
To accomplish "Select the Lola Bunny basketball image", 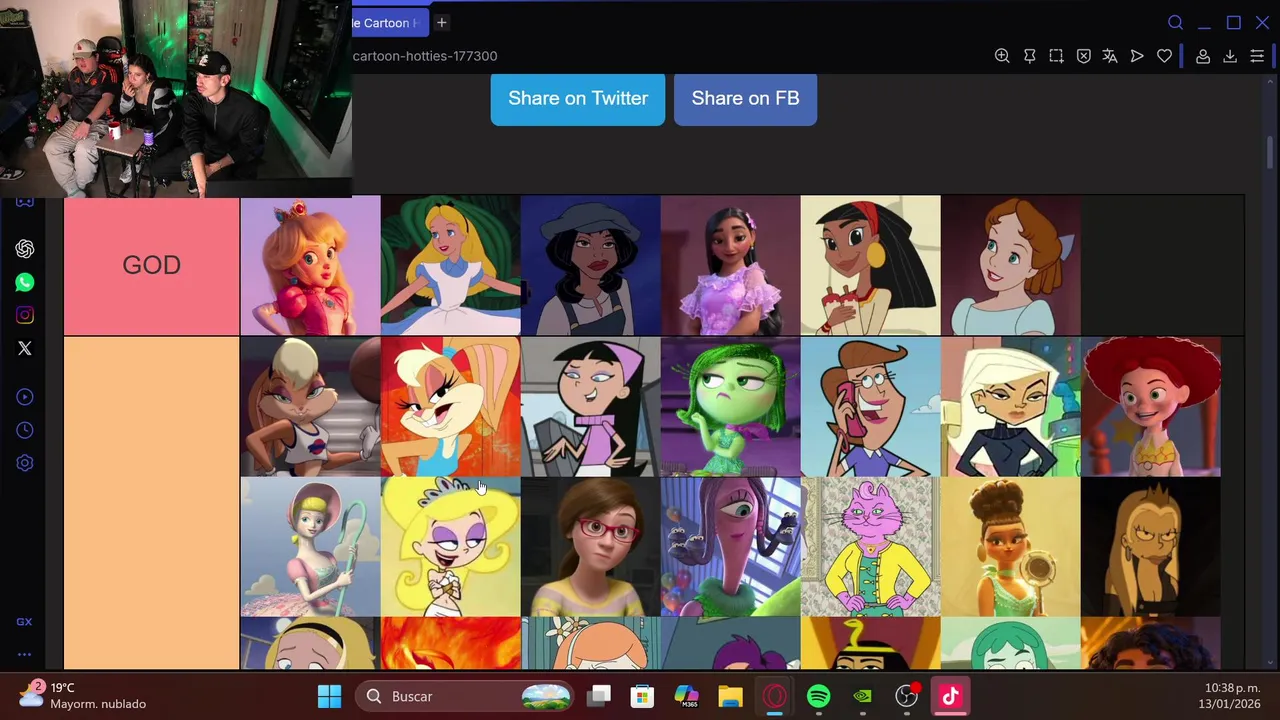I will [310, 406].
